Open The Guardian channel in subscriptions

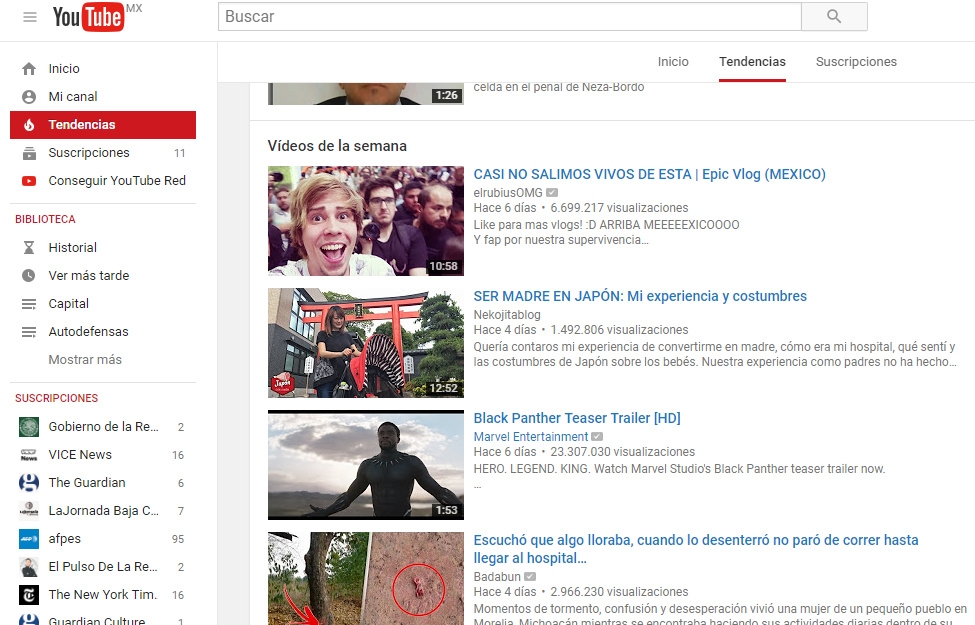click(x=86, y=483)
